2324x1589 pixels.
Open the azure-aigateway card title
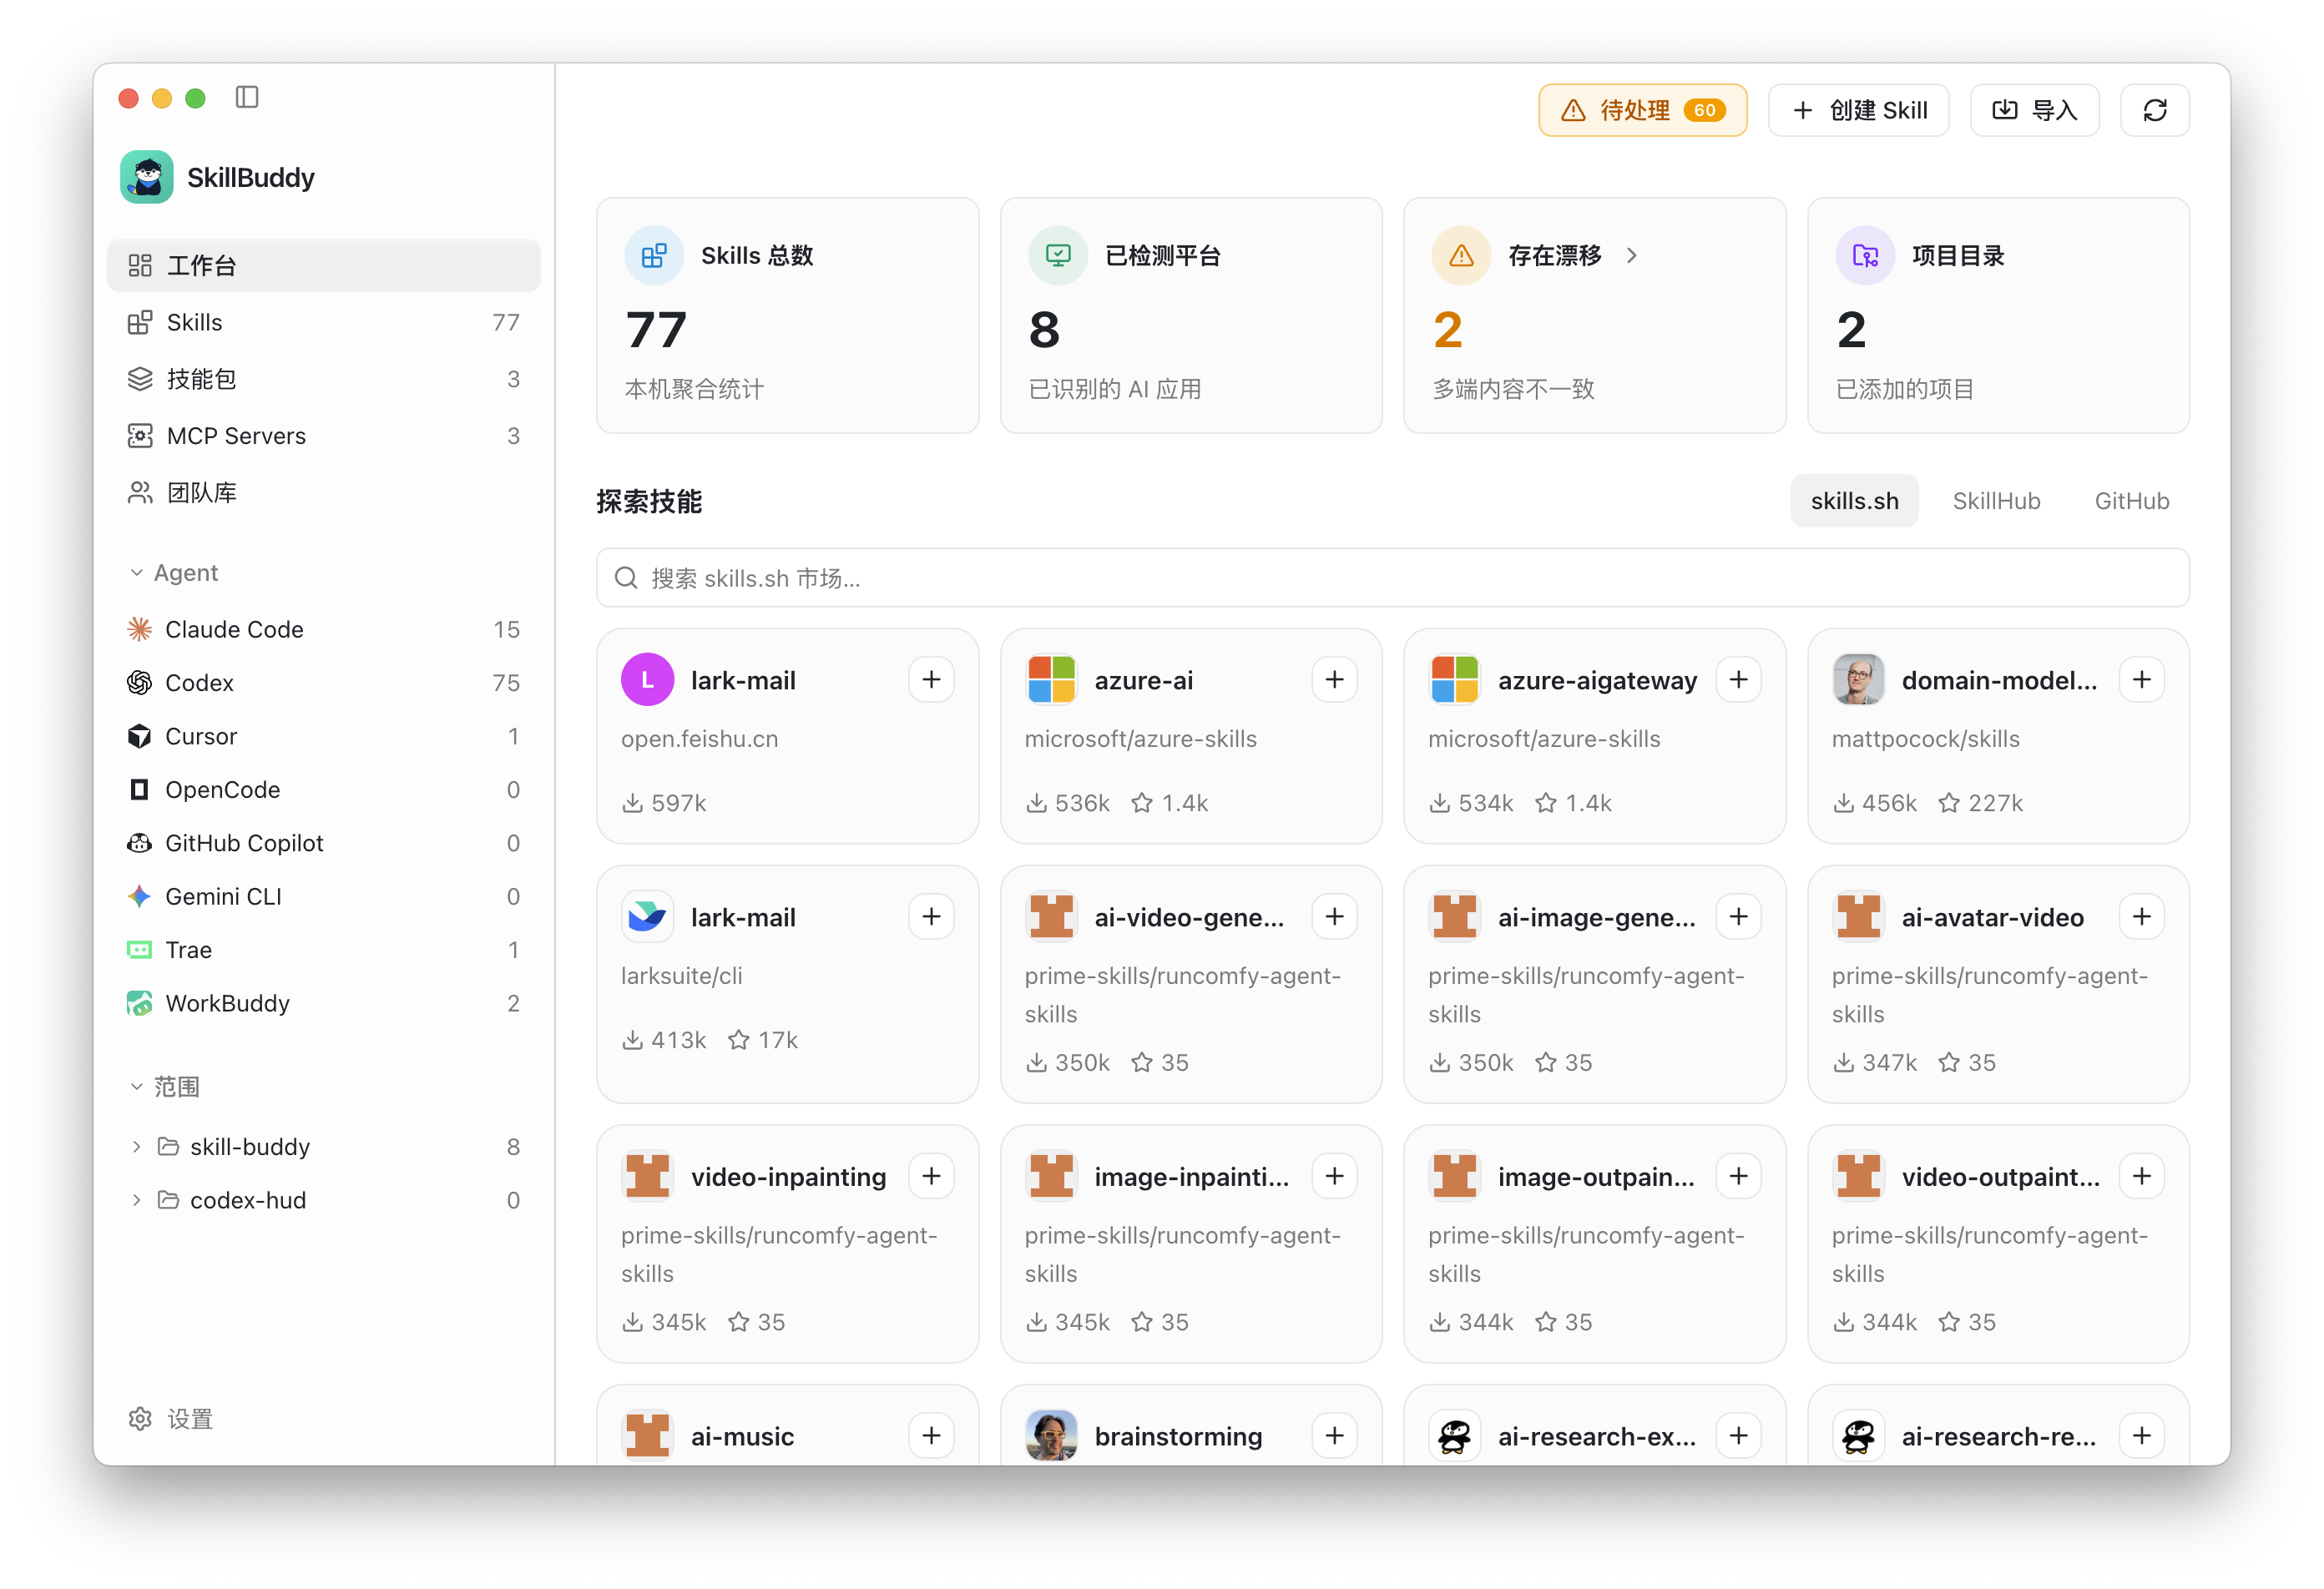point(1597,681)
